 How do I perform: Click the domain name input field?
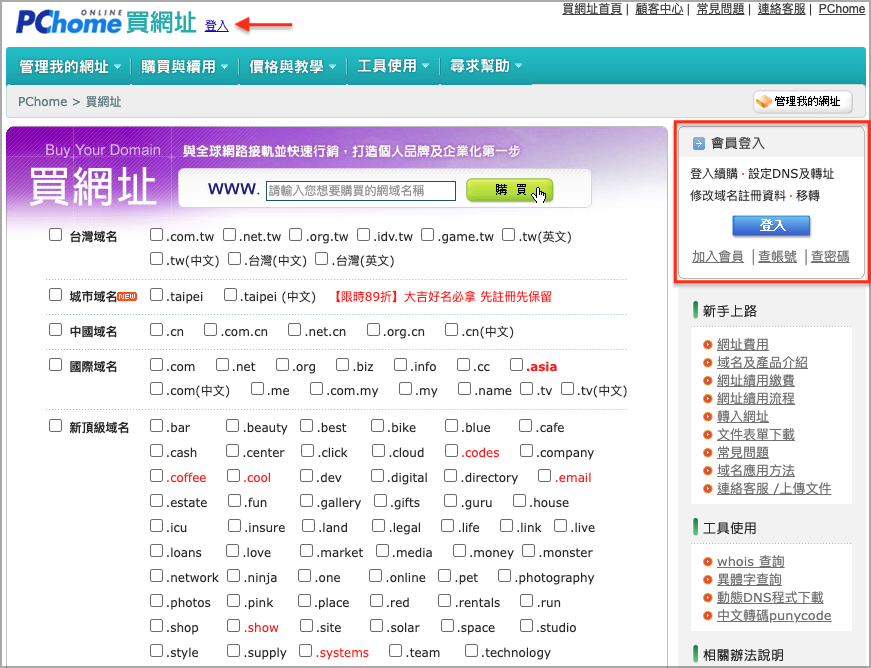(361, 190)
